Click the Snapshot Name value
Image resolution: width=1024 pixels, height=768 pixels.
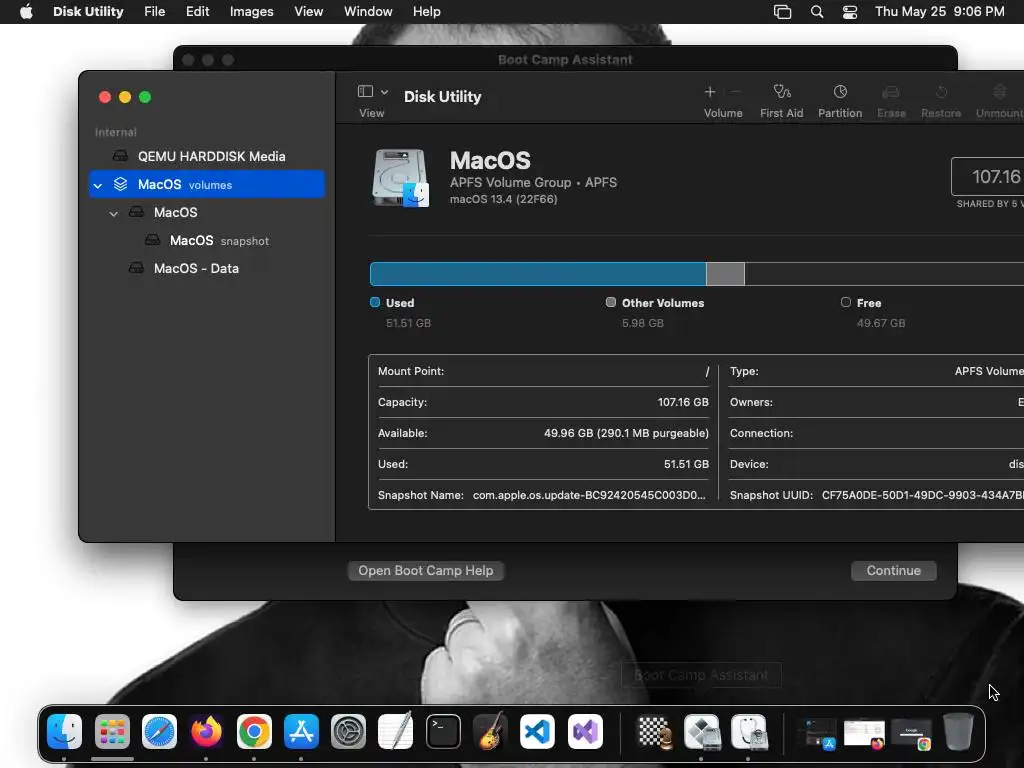coord(589,495)
